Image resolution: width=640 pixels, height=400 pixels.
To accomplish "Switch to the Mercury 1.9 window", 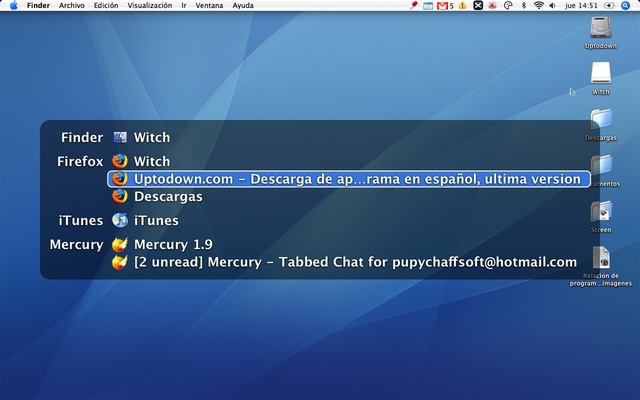I will 173,244.
